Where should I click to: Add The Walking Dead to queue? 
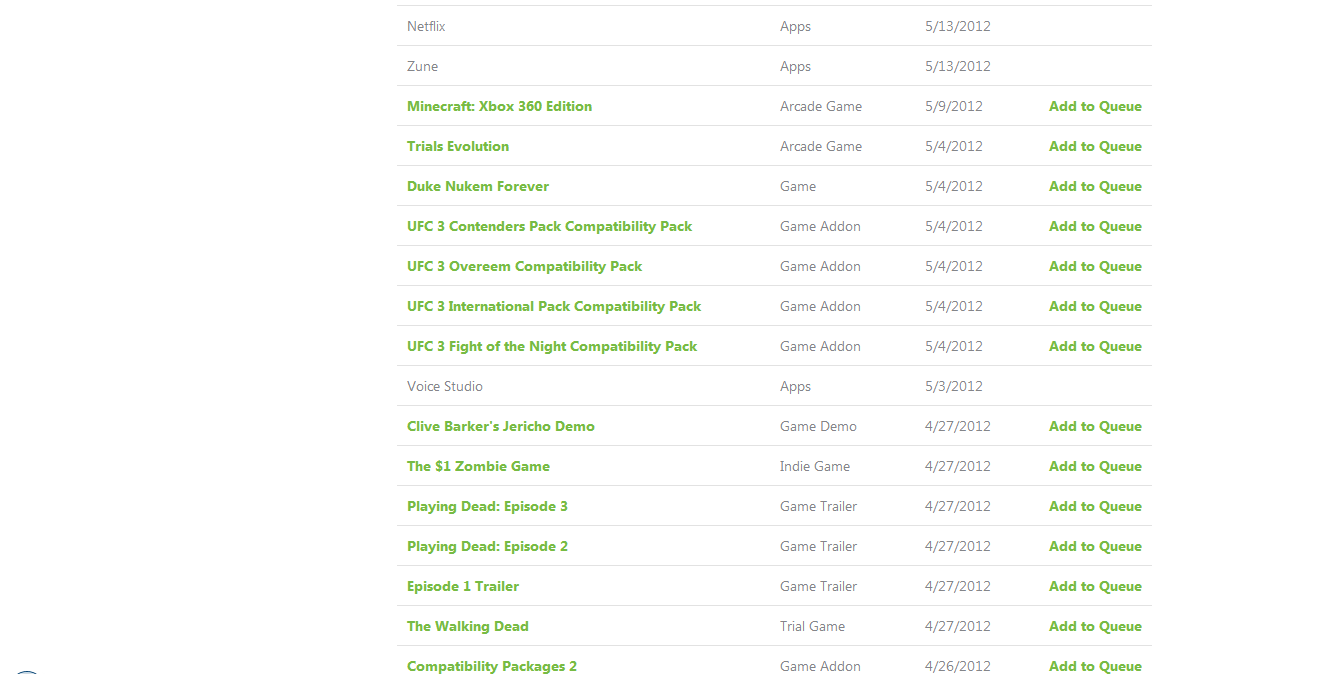tap(1095, 626)
